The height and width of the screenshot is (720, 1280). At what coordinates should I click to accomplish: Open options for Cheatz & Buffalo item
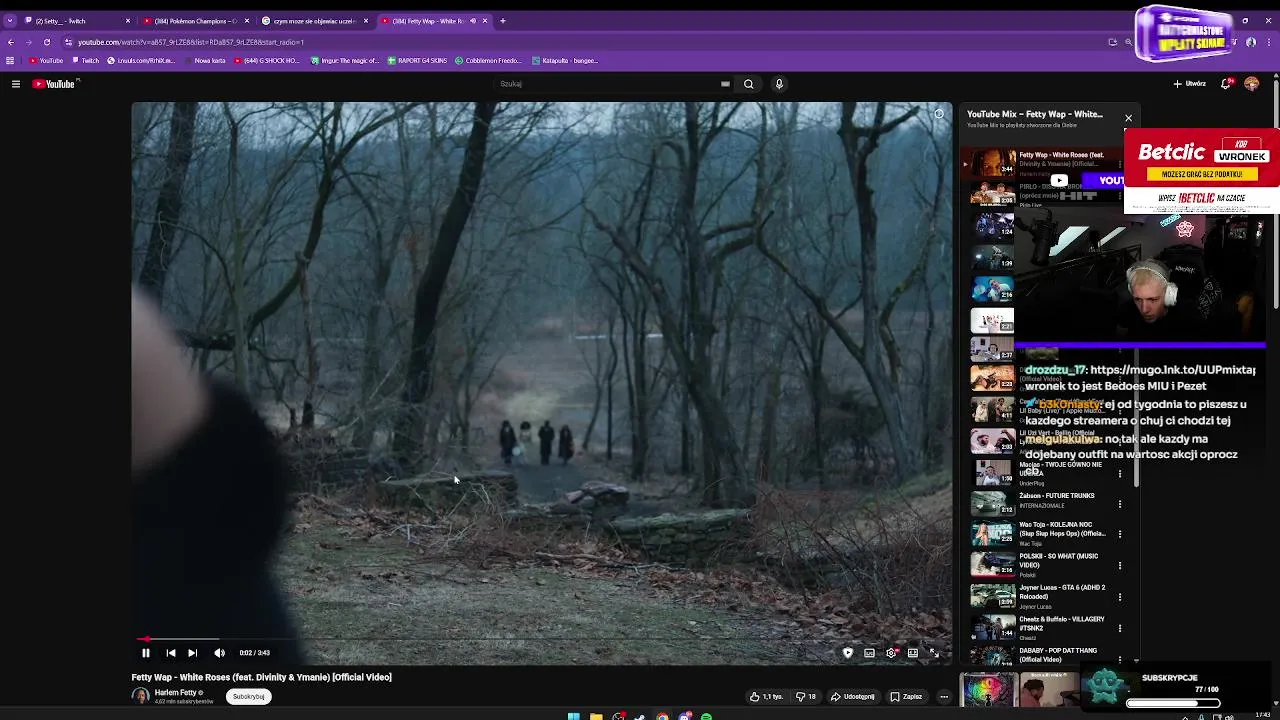click(1120, 628)
